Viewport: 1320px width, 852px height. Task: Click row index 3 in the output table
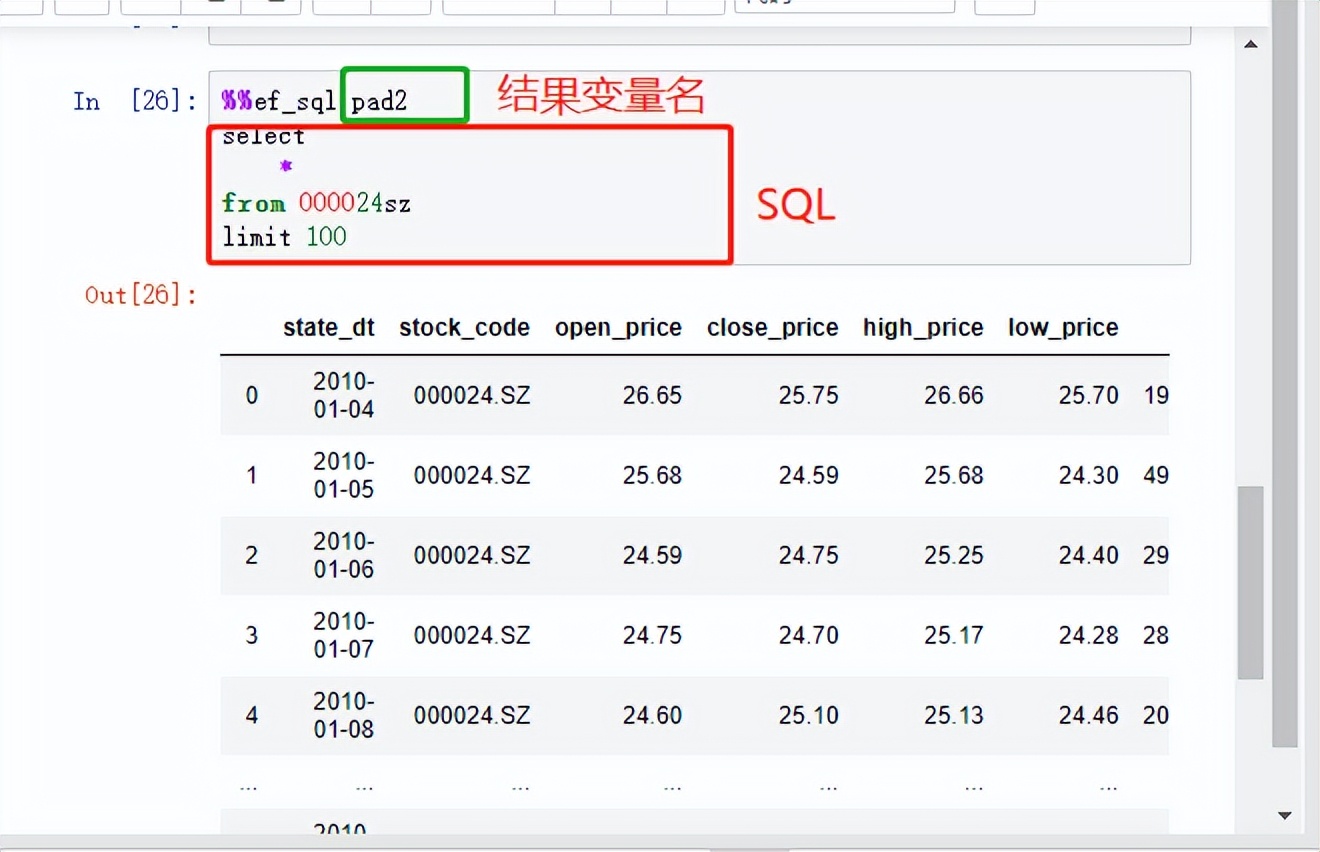tap(252, 635)
